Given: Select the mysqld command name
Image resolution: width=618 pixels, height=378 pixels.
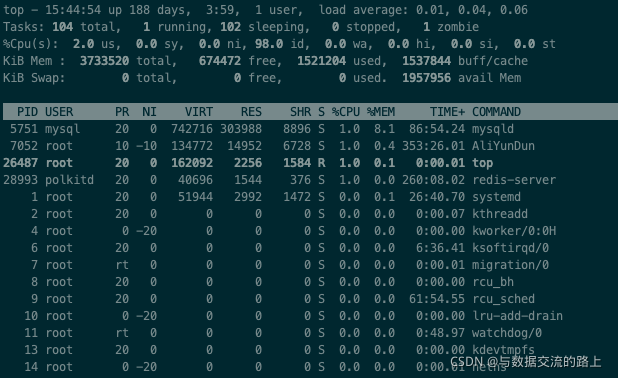Looking at the screenshot, I should tap(493, 129).
